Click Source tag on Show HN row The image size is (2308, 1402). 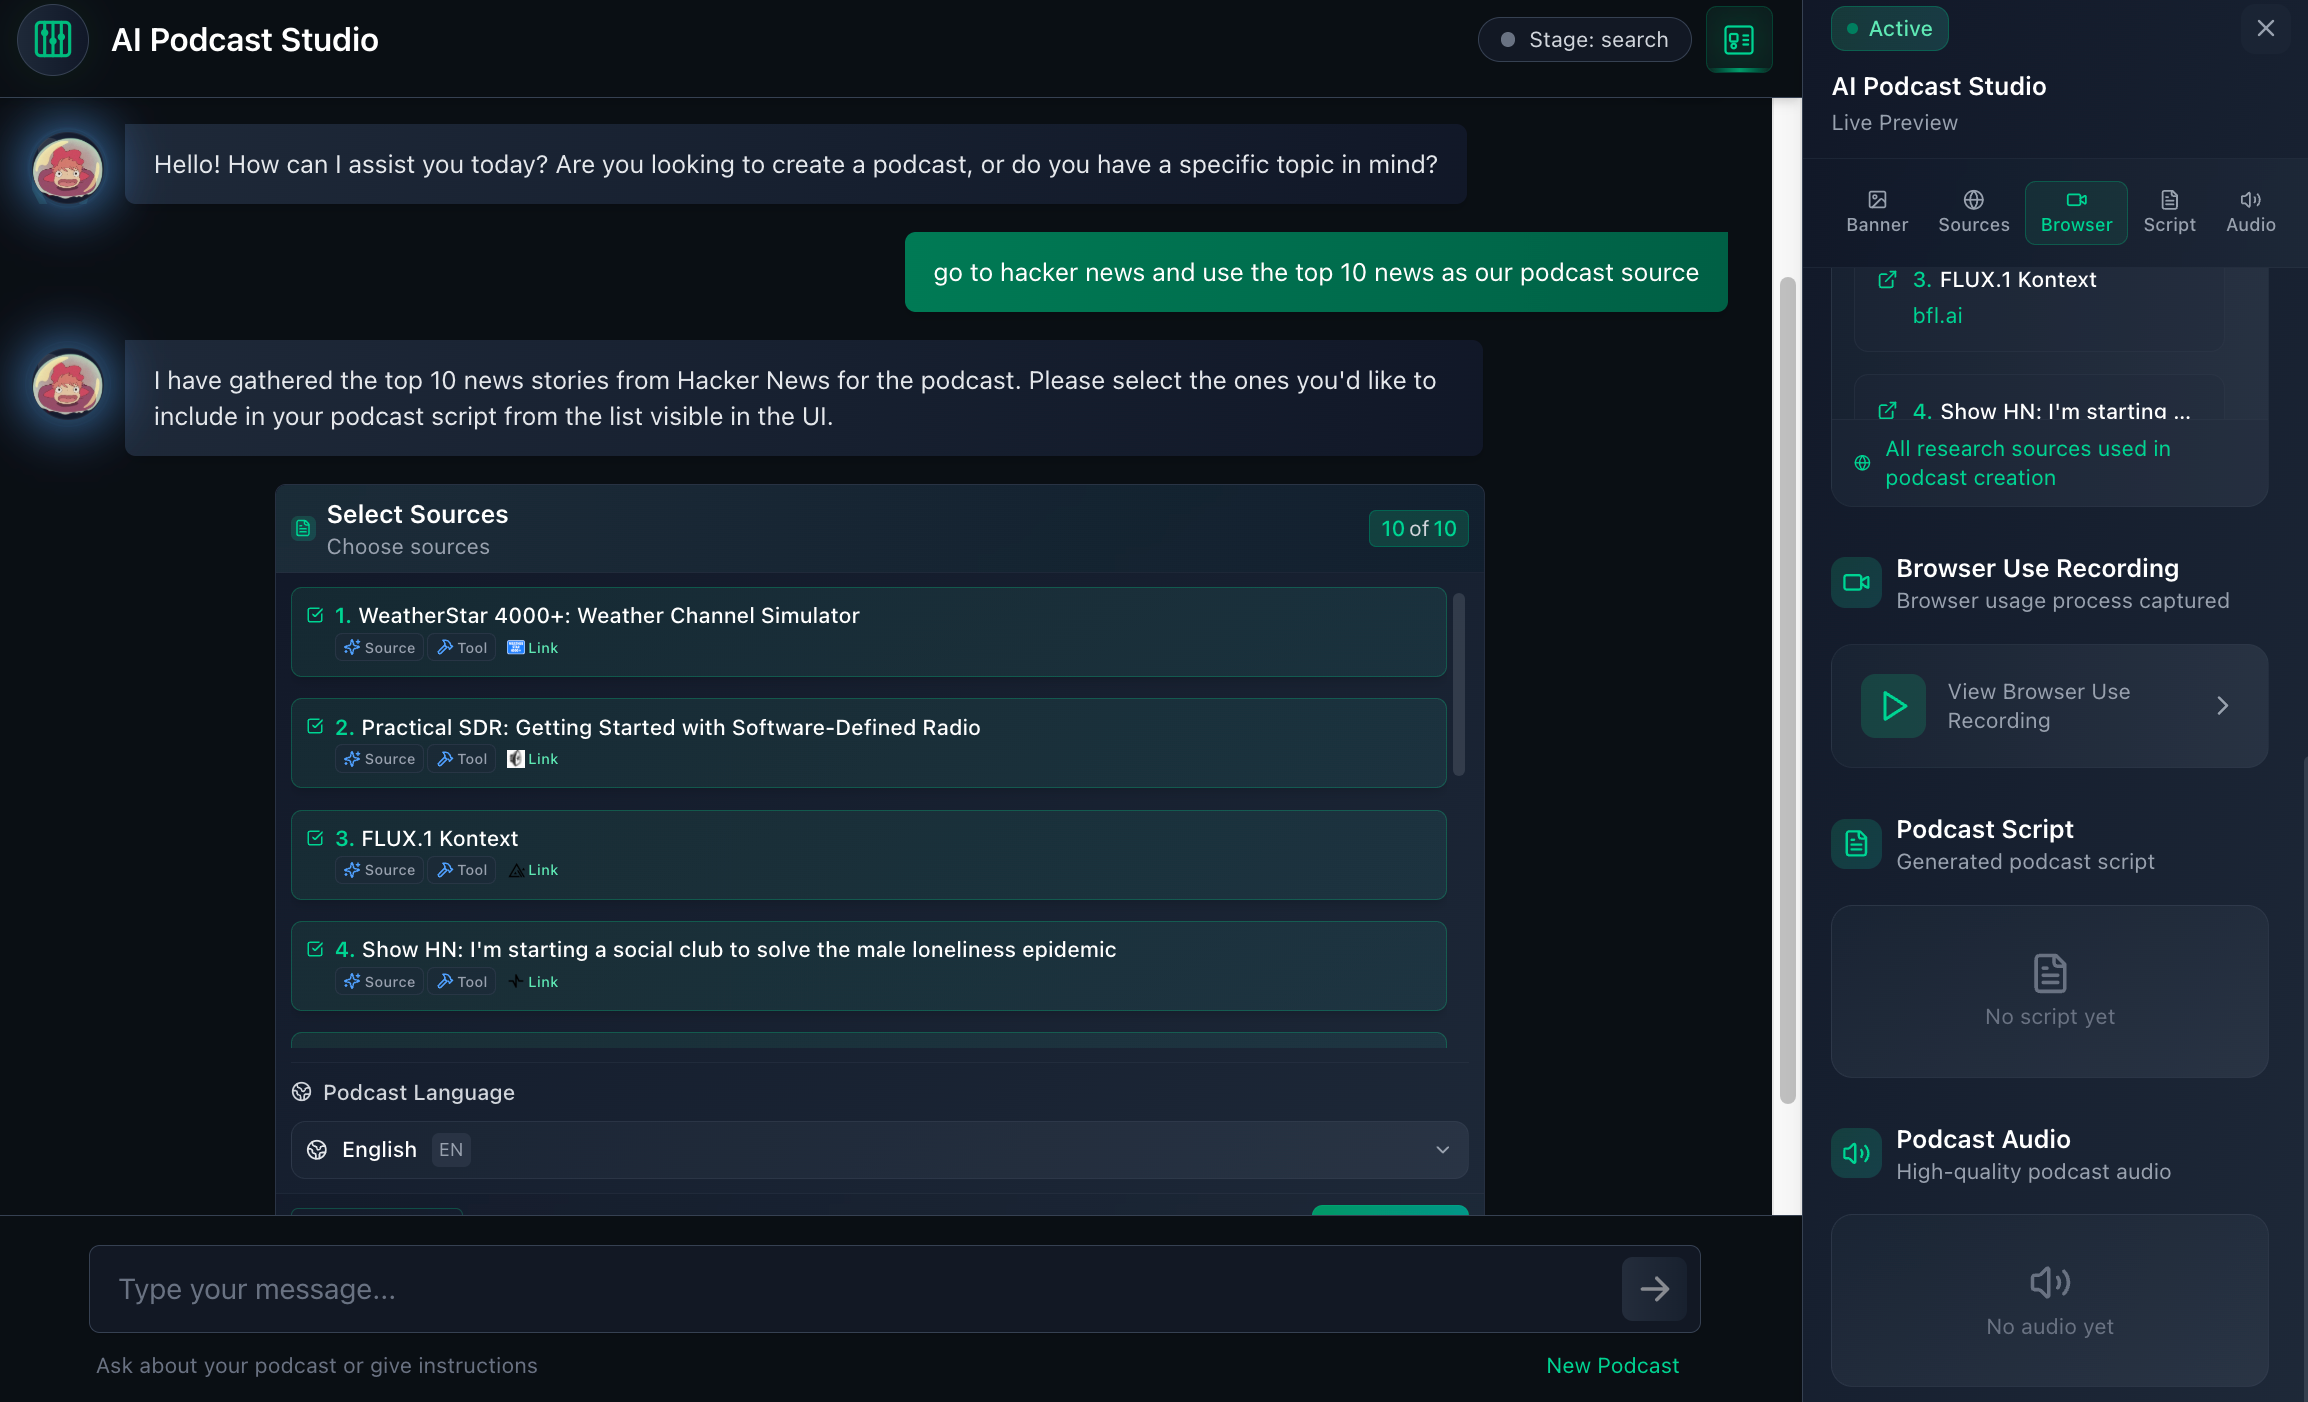(x=379, y=982)
